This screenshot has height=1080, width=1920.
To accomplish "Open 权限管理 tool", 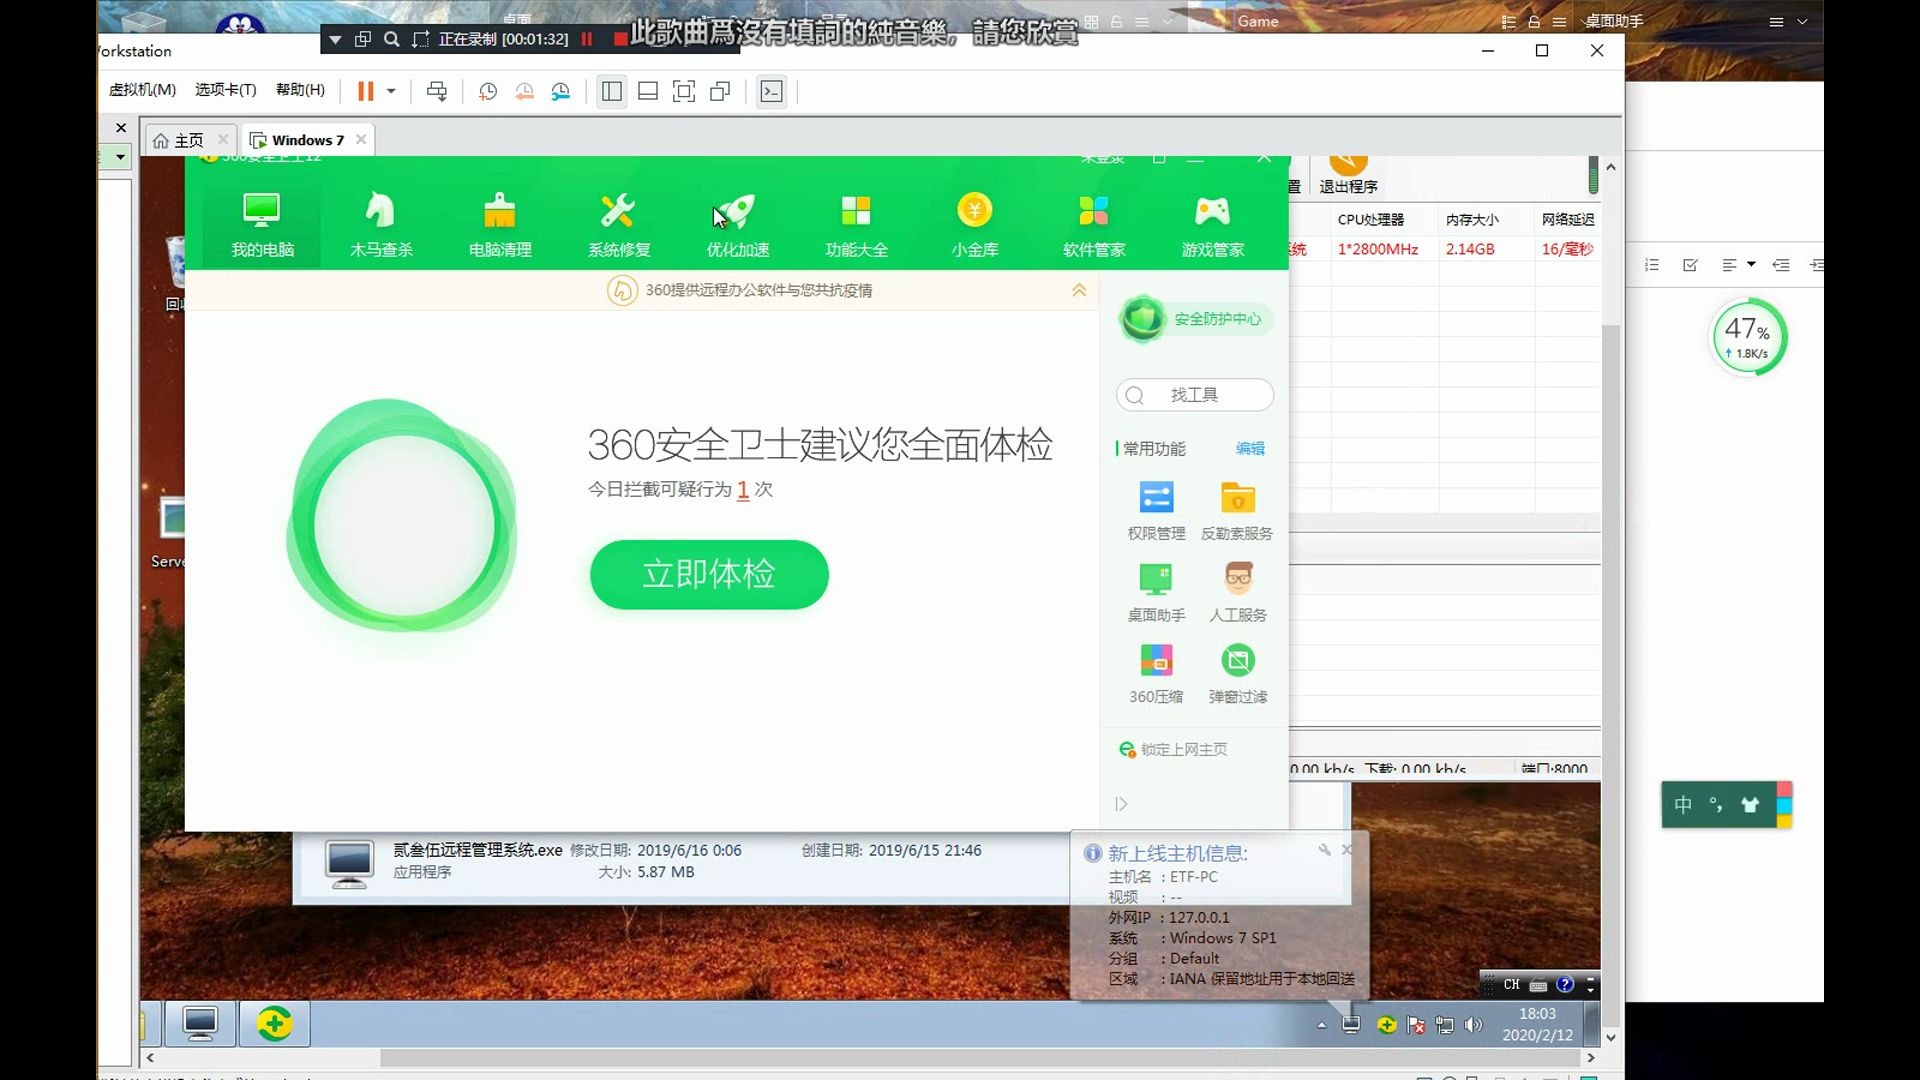I will [x=1156, y=511].
